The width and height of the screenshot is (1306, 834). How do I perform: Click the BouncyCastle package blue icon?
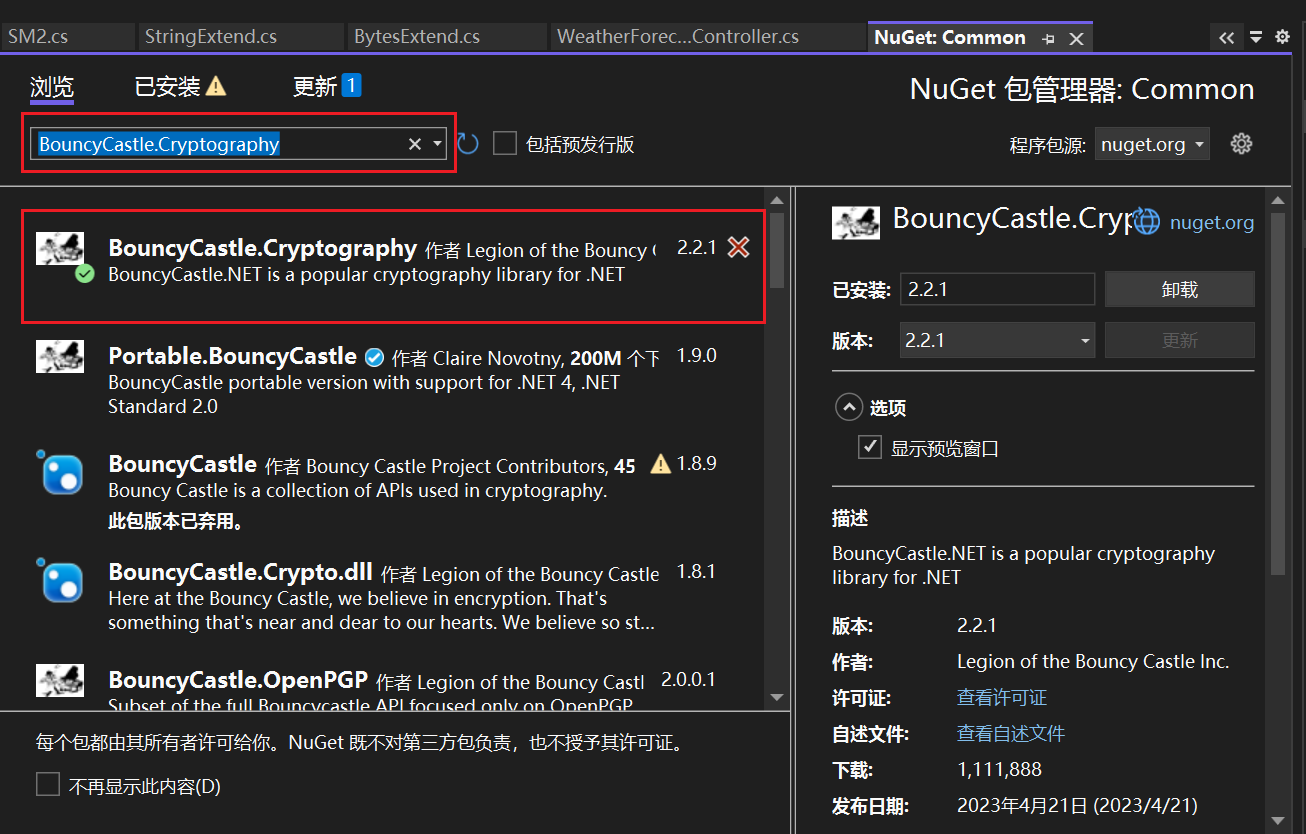pyautogui.click(x=62, y=473)
